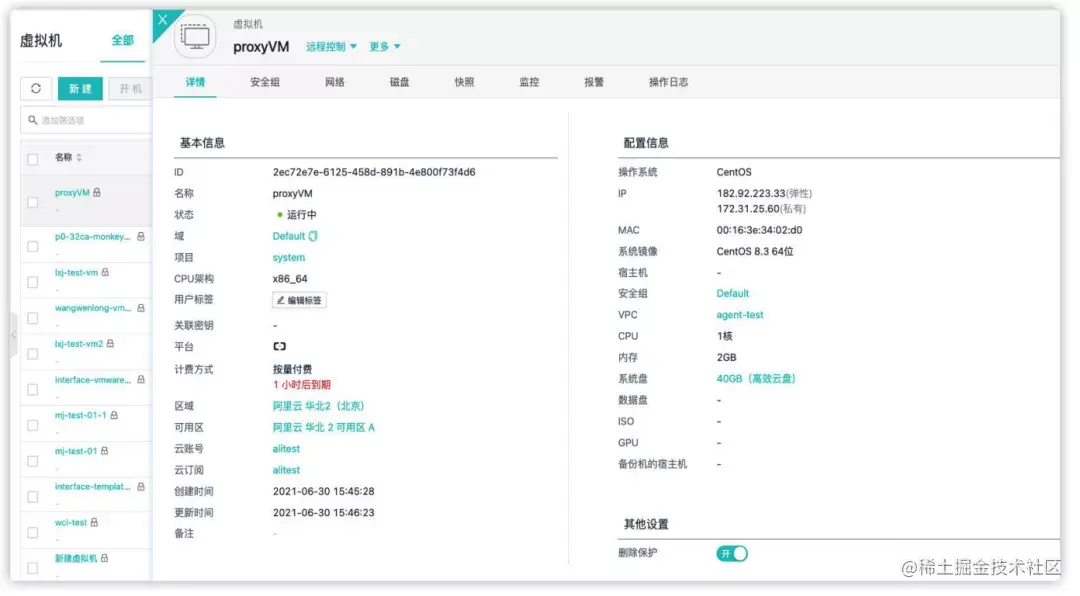Open the 监控 tab

coord(529,84)
